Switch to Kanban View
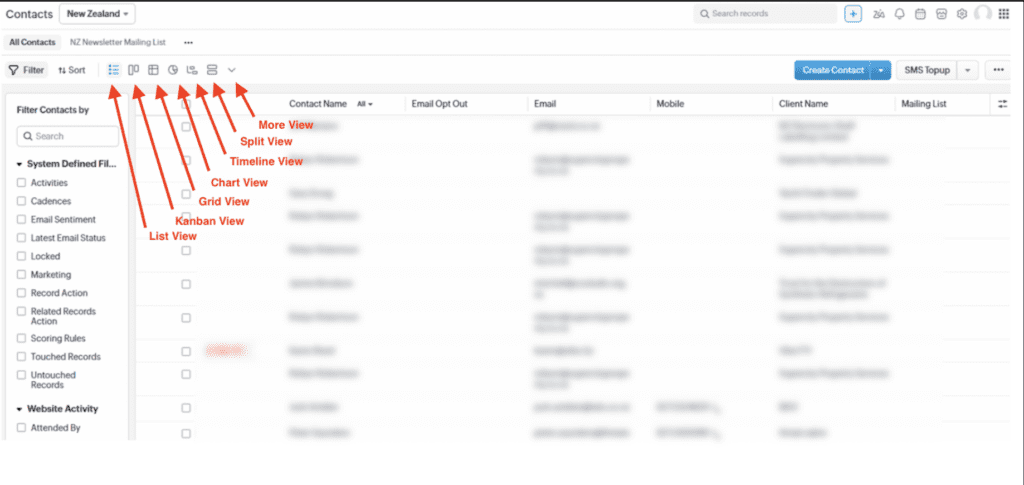Screen dimensions: 1024x485 (133, 70)
